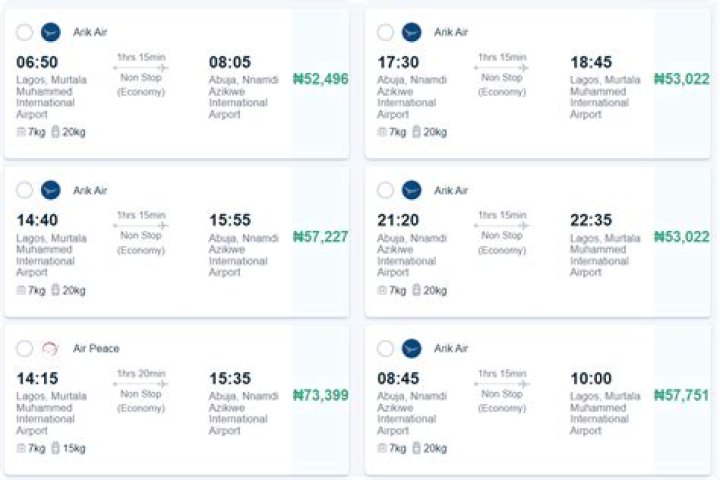Click the Arik Air logo on 21:20 flight
Viewport: 720px width, 480px height.
(411, 190)
